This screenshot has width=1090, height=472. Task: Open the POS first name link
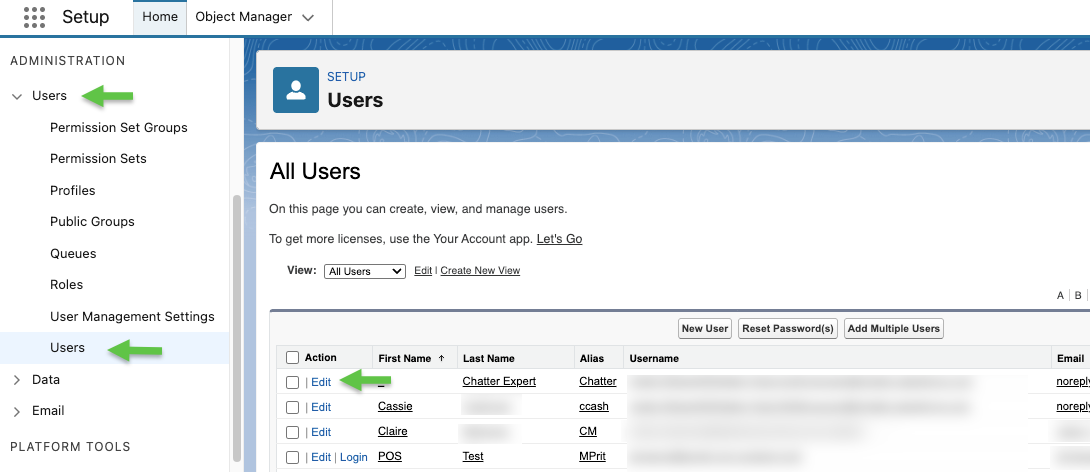(390, 457)
